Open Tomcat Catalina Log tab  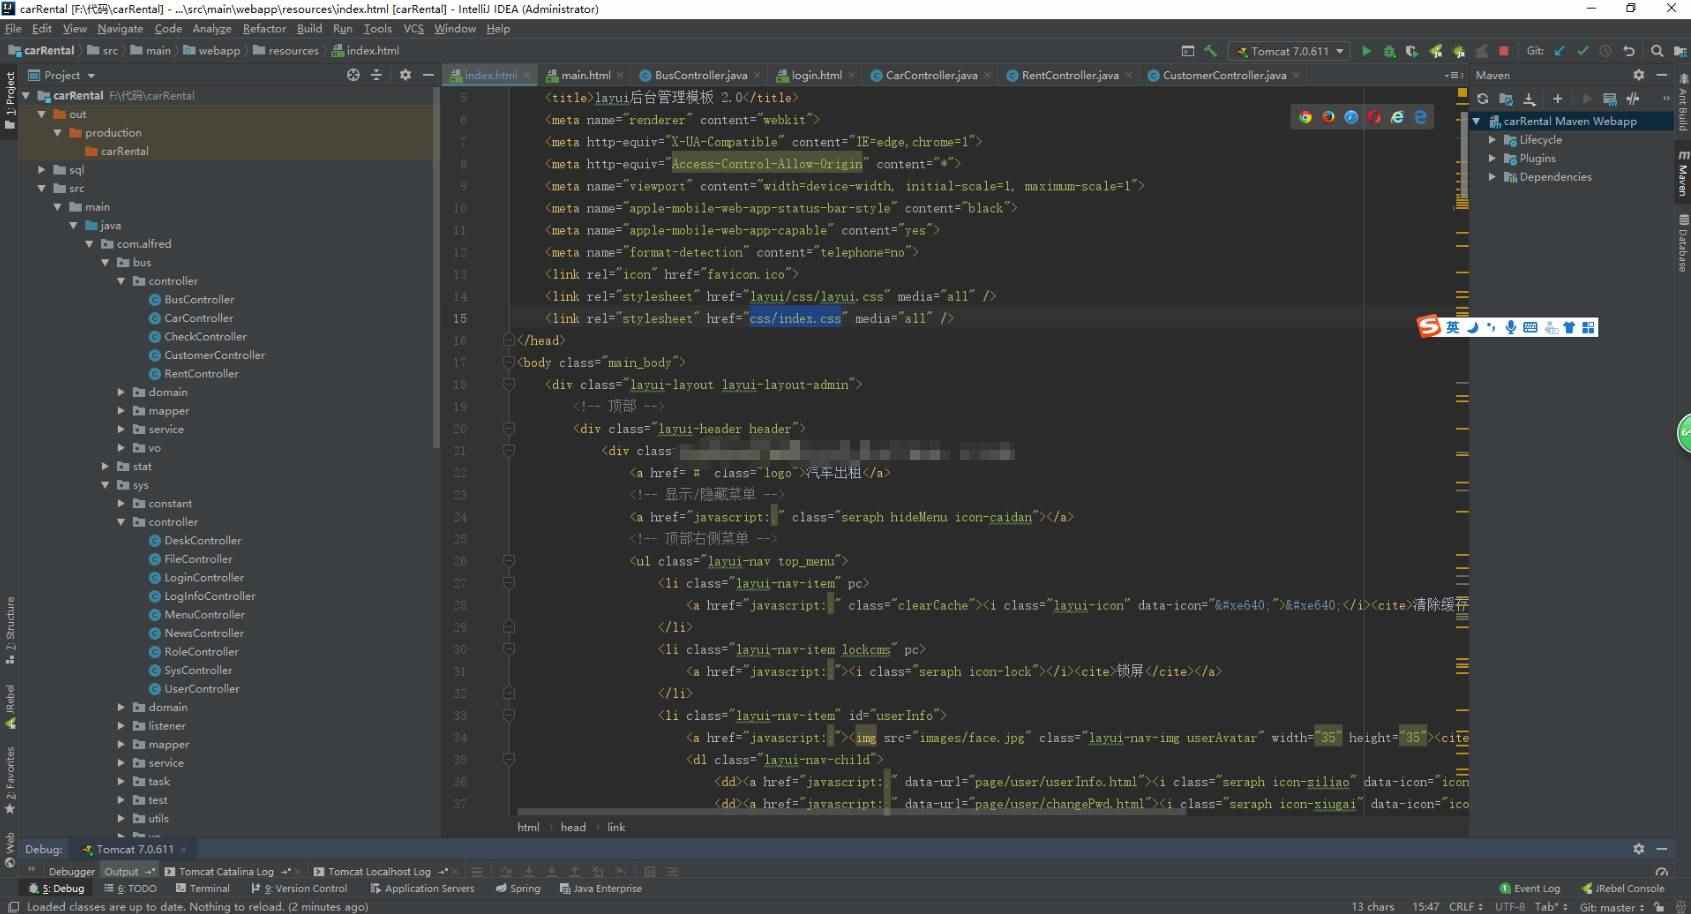pyautogui.click(x=226, y=871)
